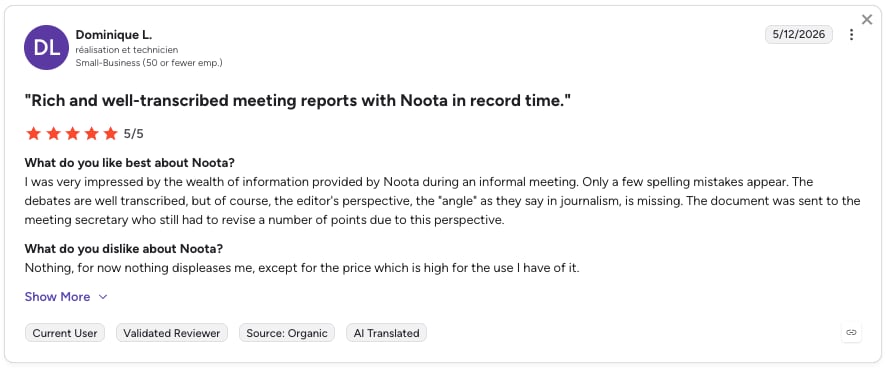Select the 5/12/2026 date badge
The image size is (887, 368).
pyautogui.click(x=798, y=34)
